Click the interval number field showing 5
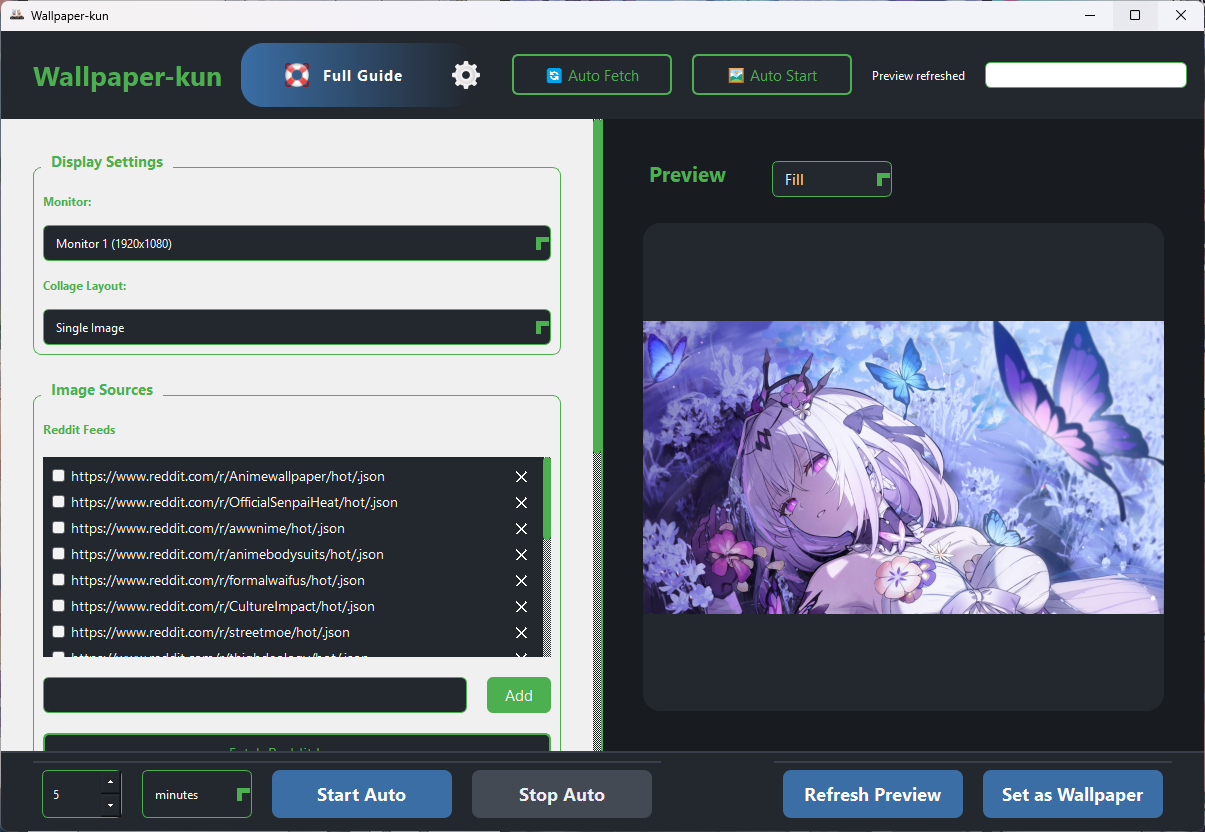The width and height of the screenshot is (1205, 832). point(72,794)
